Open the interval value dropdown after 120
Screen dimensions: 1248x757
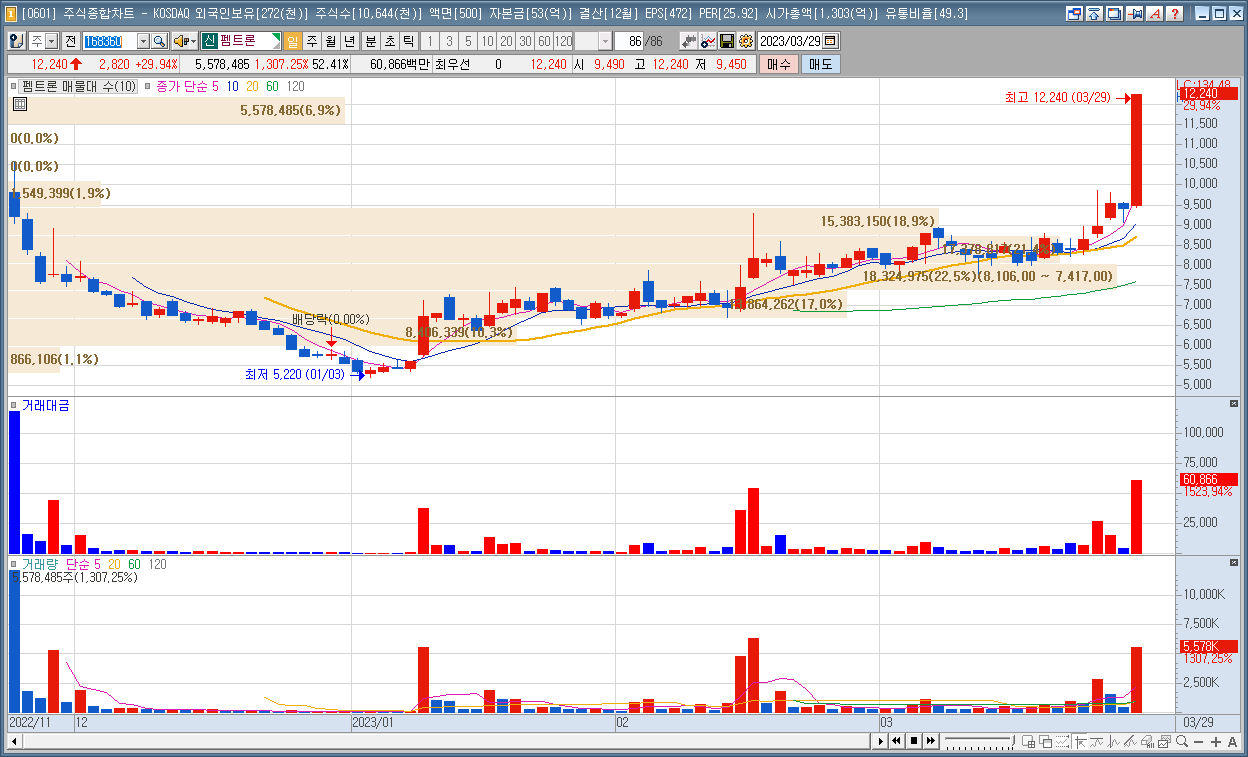click(605, 41)
